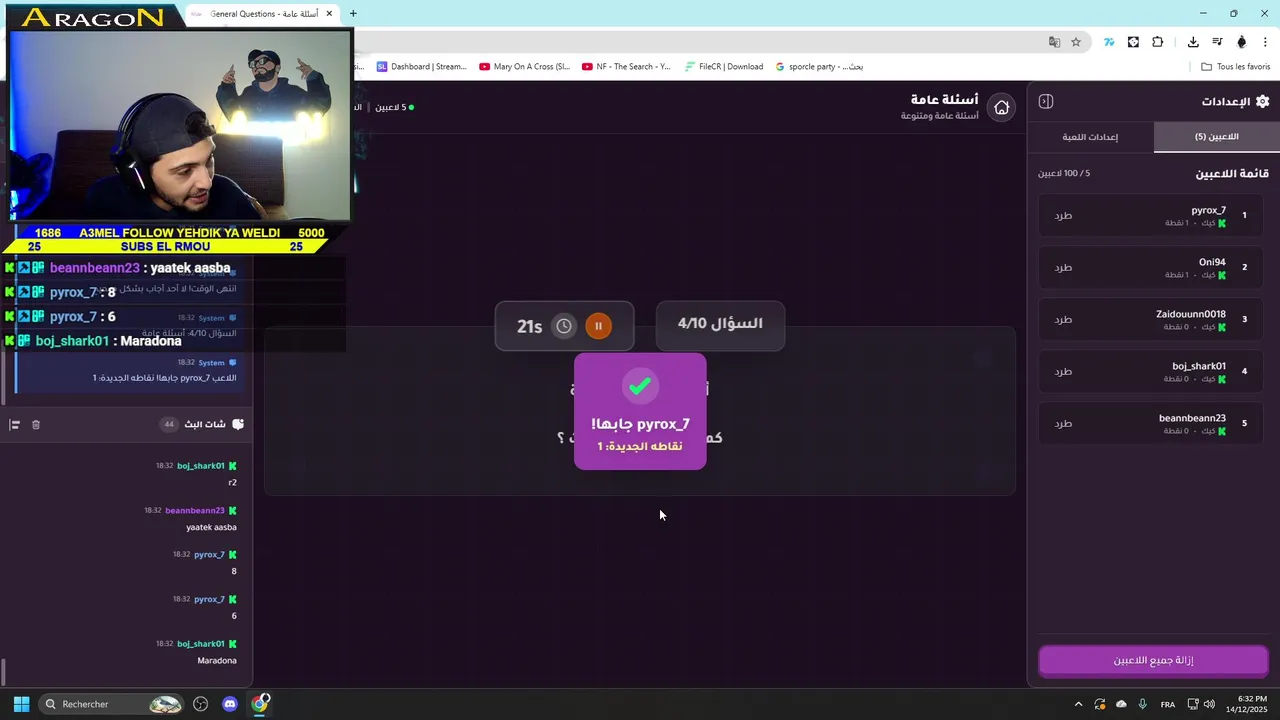Click the square extension icon after 7TV
This screenshot has width=1280, height=720.
1133,42
